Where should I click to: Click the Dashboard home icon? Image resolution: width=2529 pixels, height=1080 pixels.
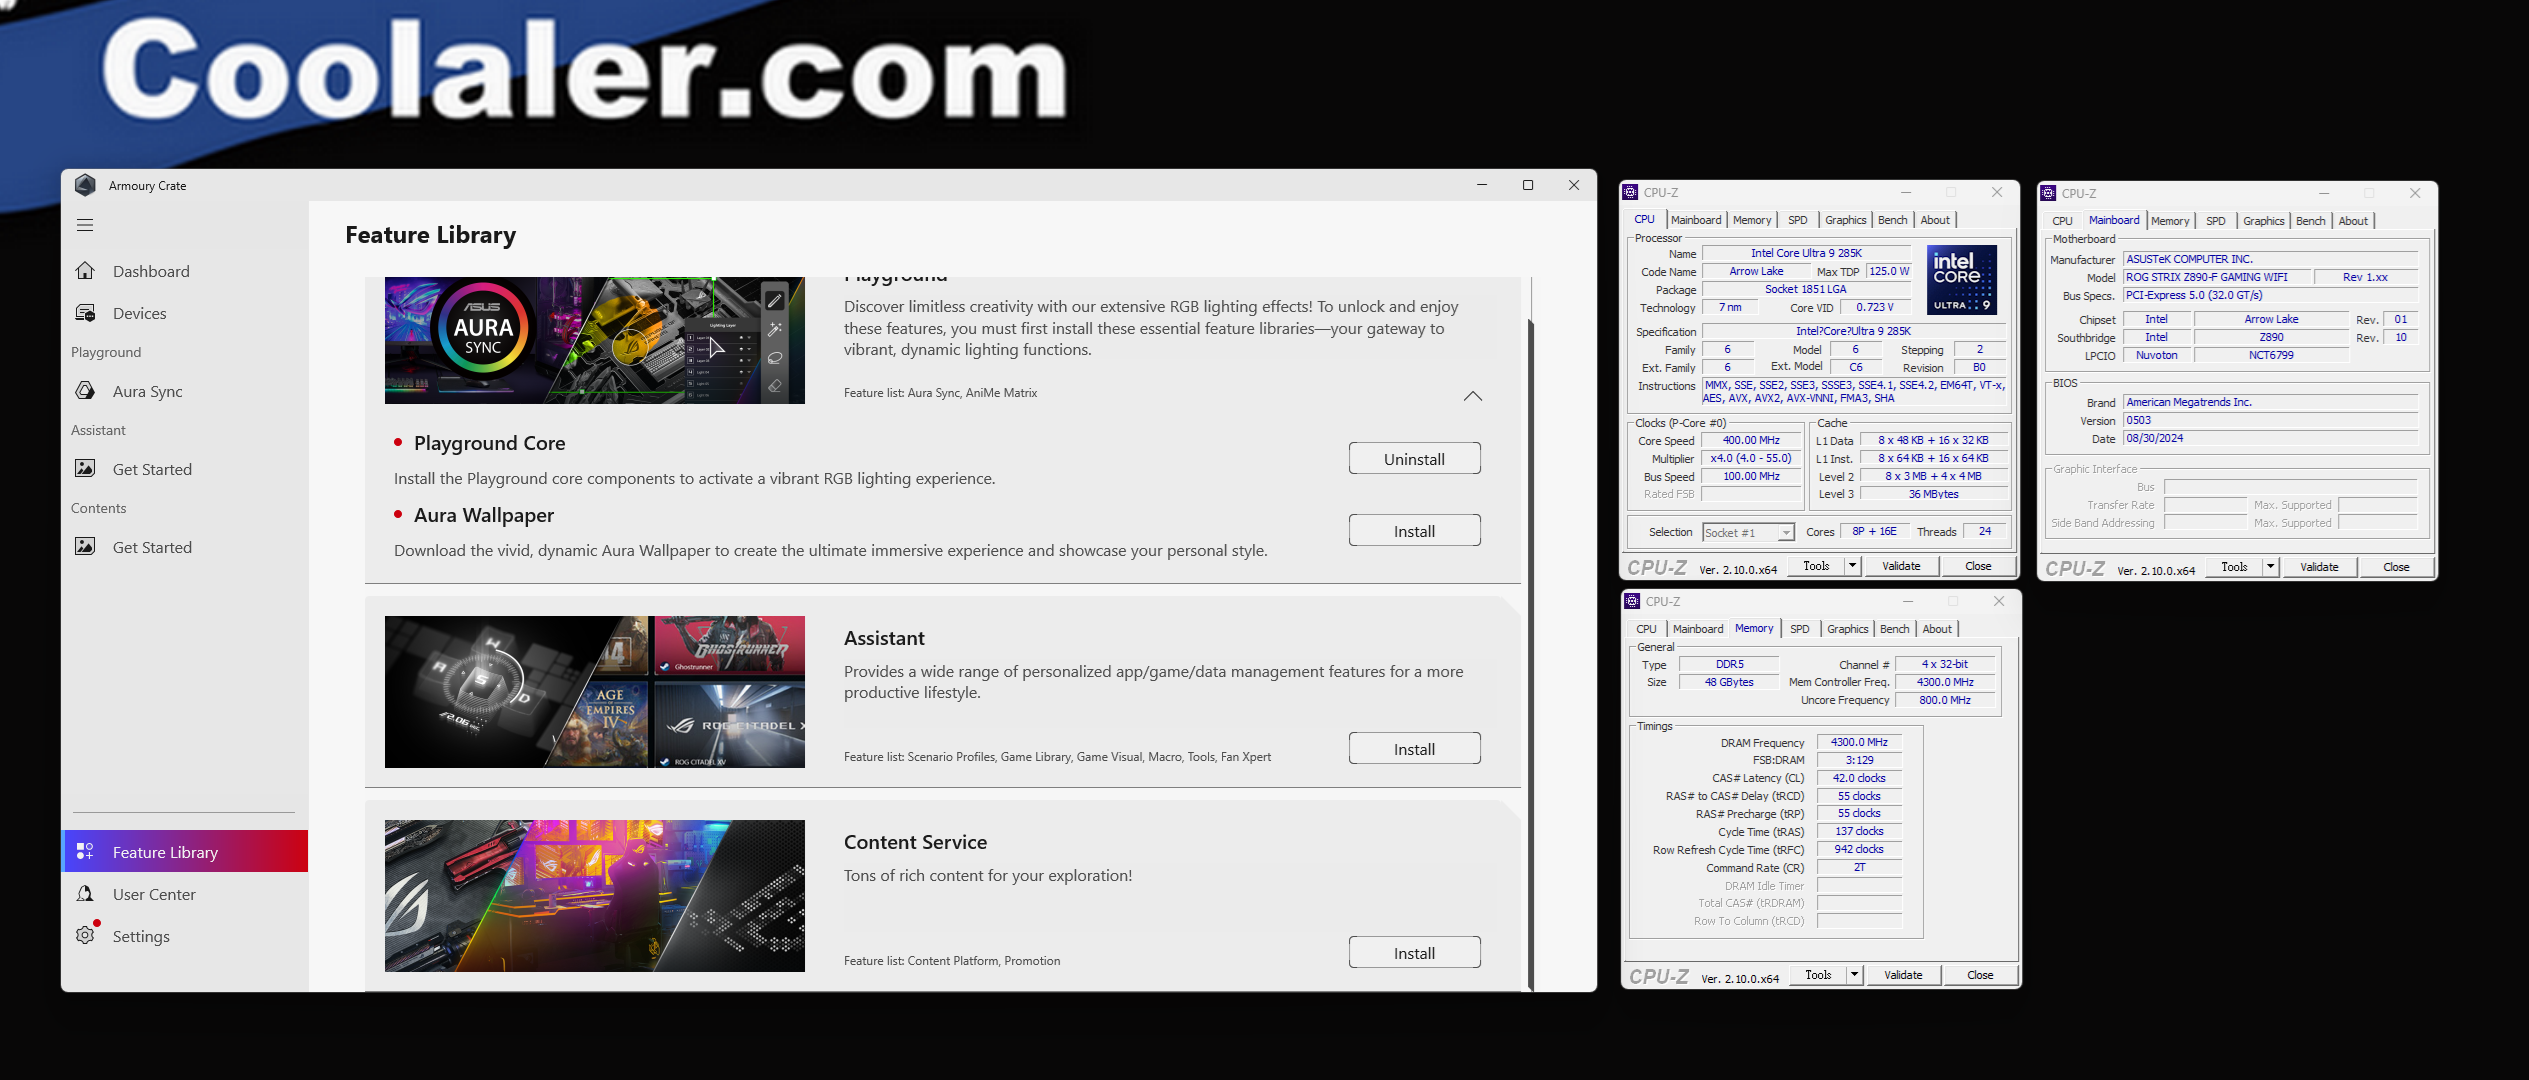(85, 271)
